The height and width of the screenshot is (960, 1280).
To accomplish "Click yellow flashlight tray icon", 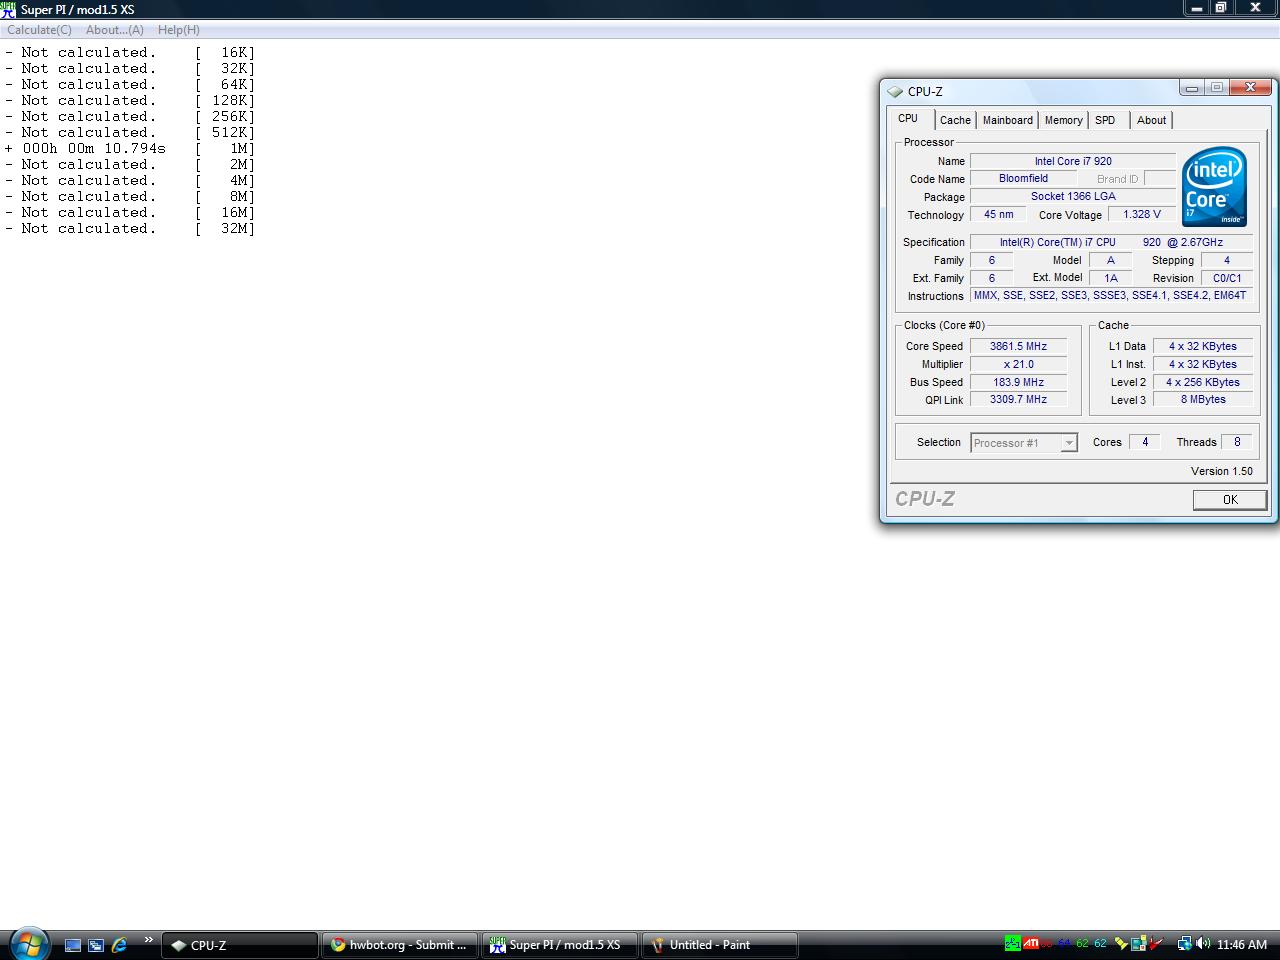I will 1121,943.
